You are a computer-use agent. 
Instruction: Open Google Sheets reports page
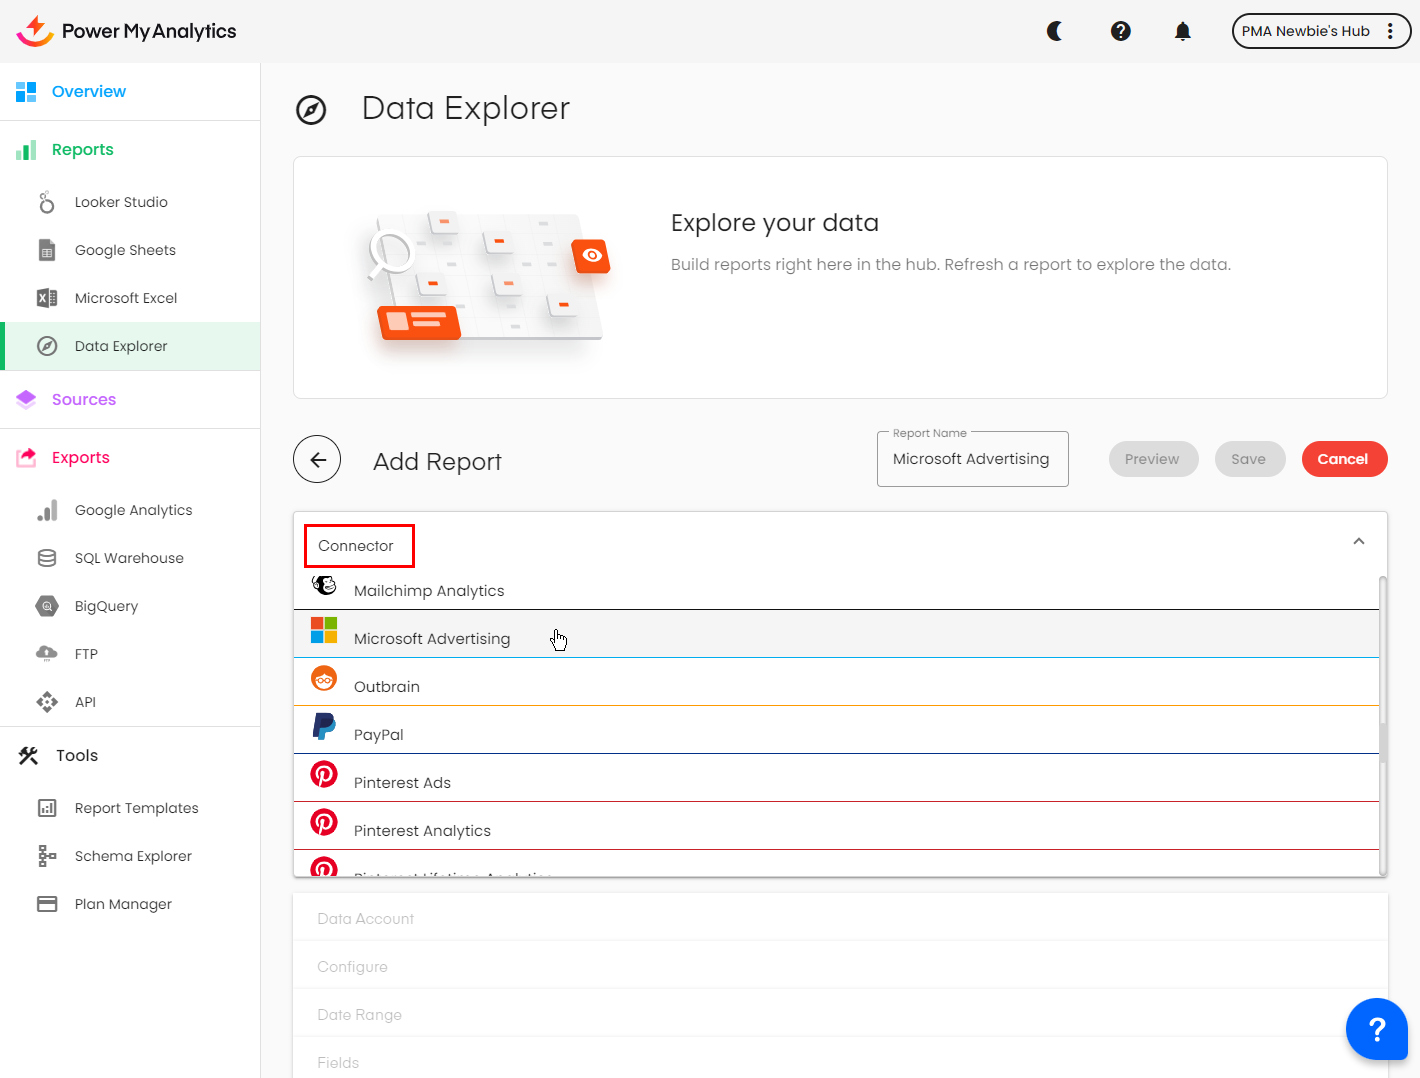click(125, 250)
